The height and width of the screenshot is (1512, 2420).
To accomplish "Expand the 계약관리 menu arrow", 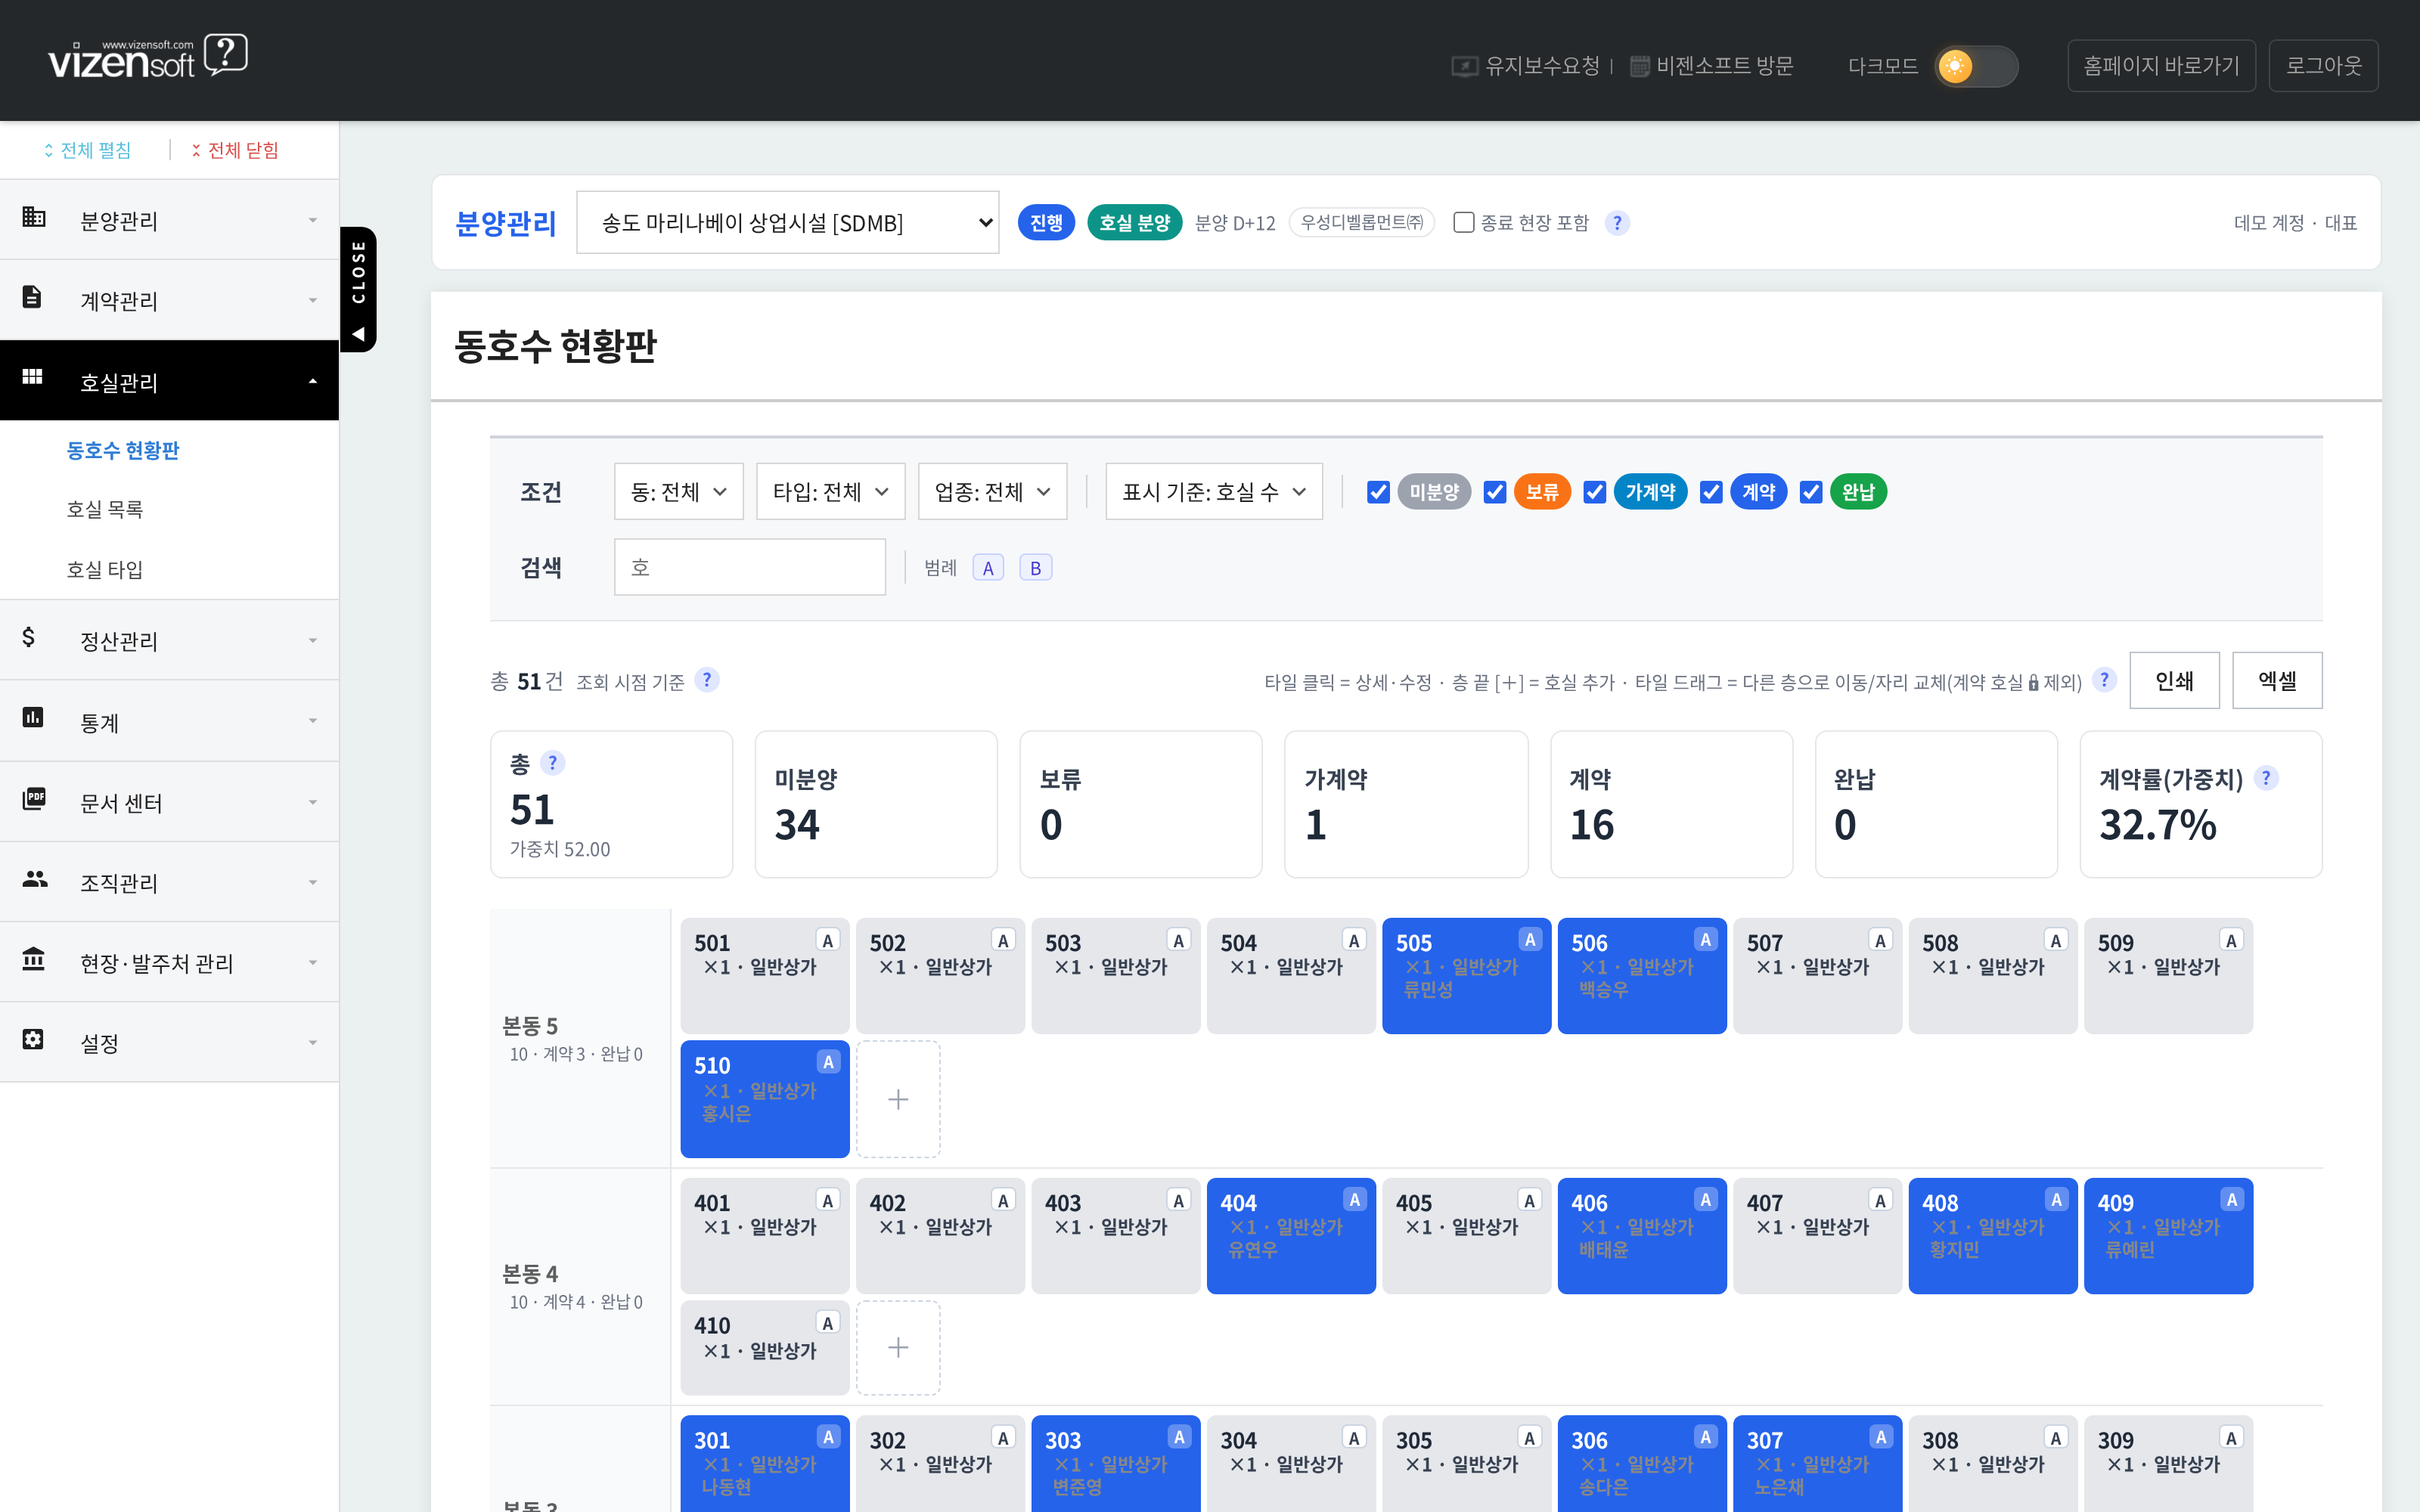I will point(313,300).
